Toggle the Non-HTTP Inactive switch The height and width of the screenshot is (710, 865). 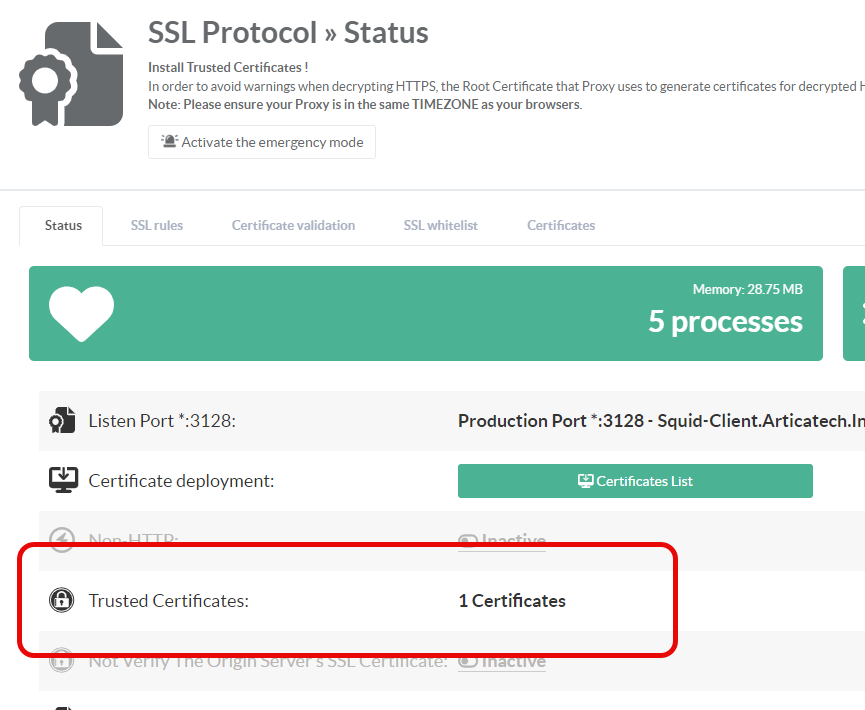(468, 541)
